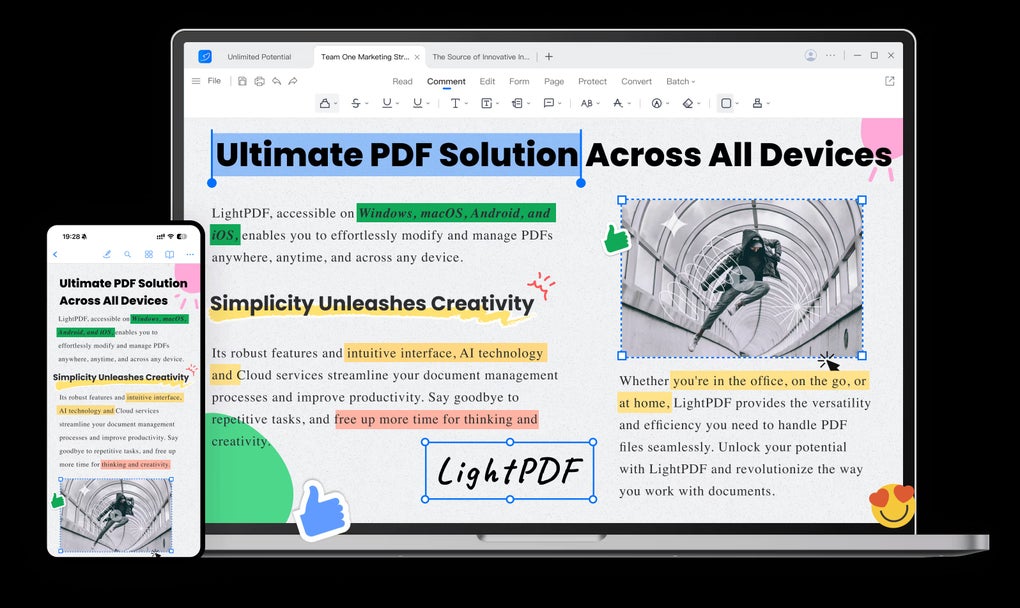Open a new tab with plus button
This screenshot has height=608, width=1020.
(549, 57)
